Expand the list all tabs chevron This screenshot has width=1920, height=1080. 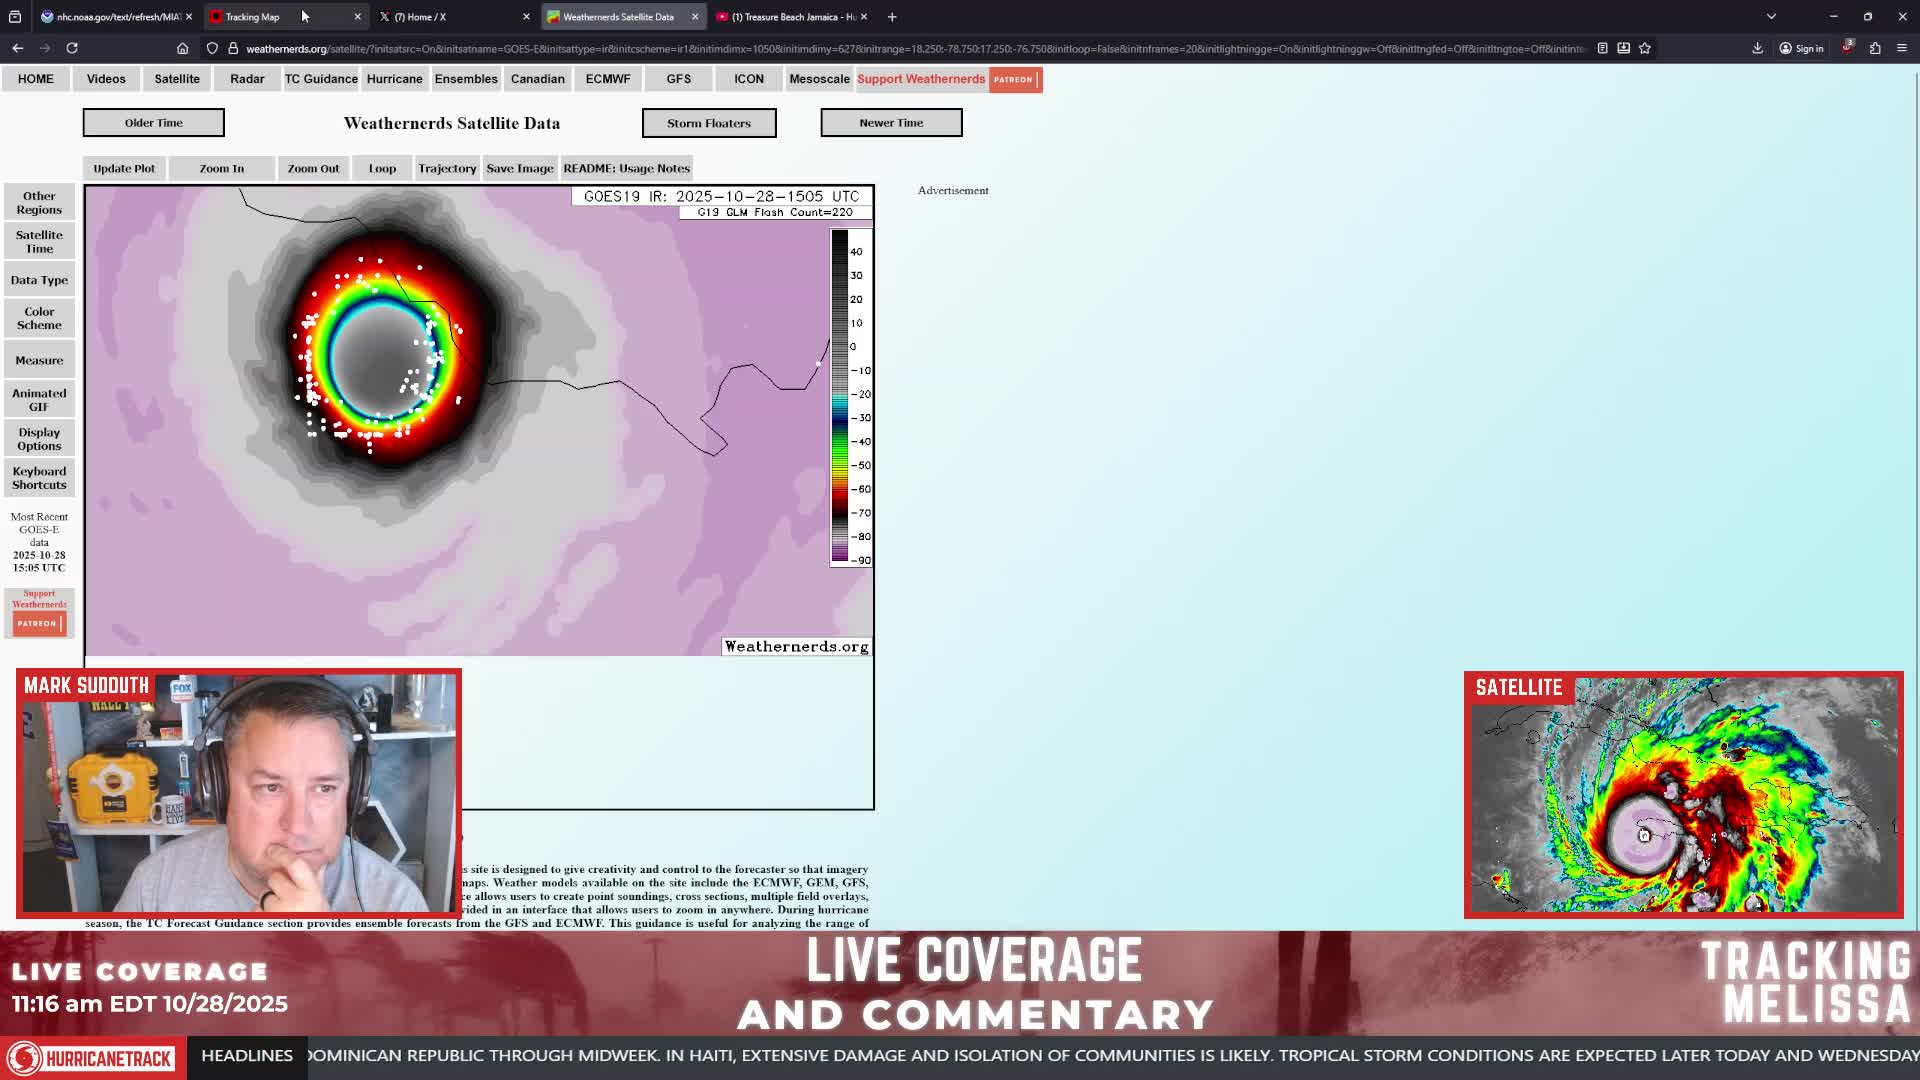(x=1771, y=17)
